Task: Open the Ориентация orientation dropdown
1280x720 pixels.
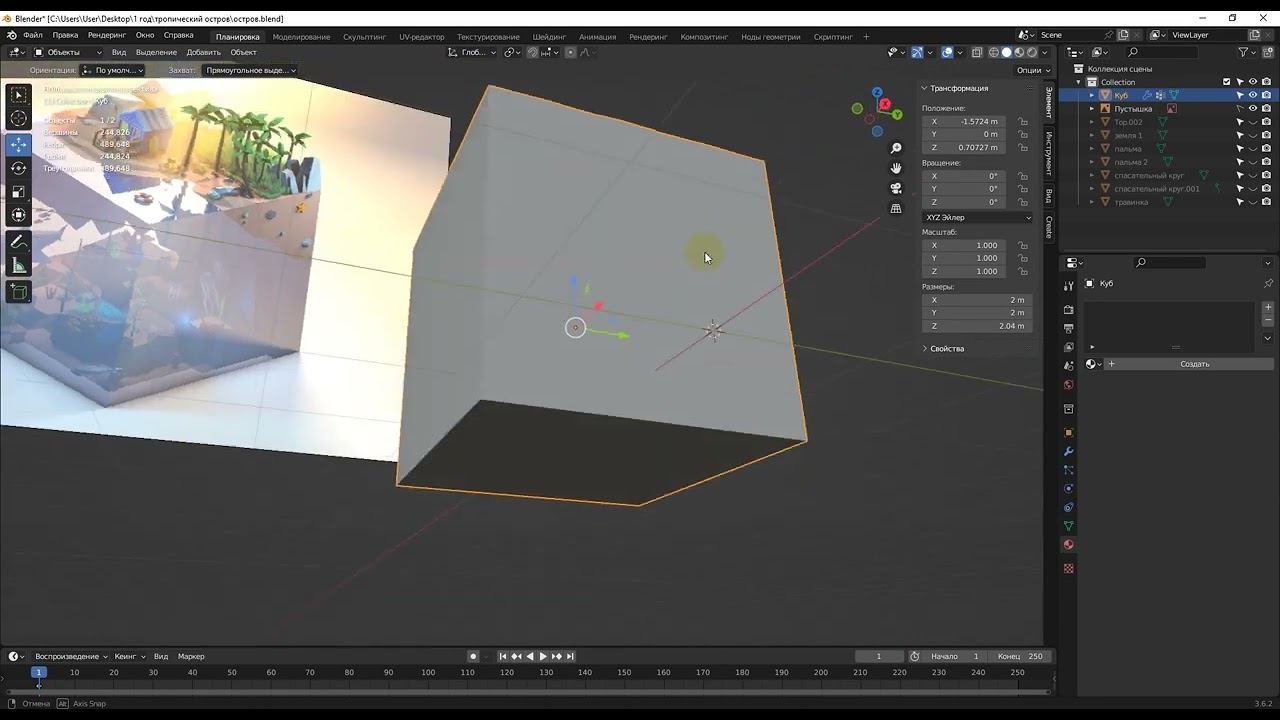Action: (113, 70)
